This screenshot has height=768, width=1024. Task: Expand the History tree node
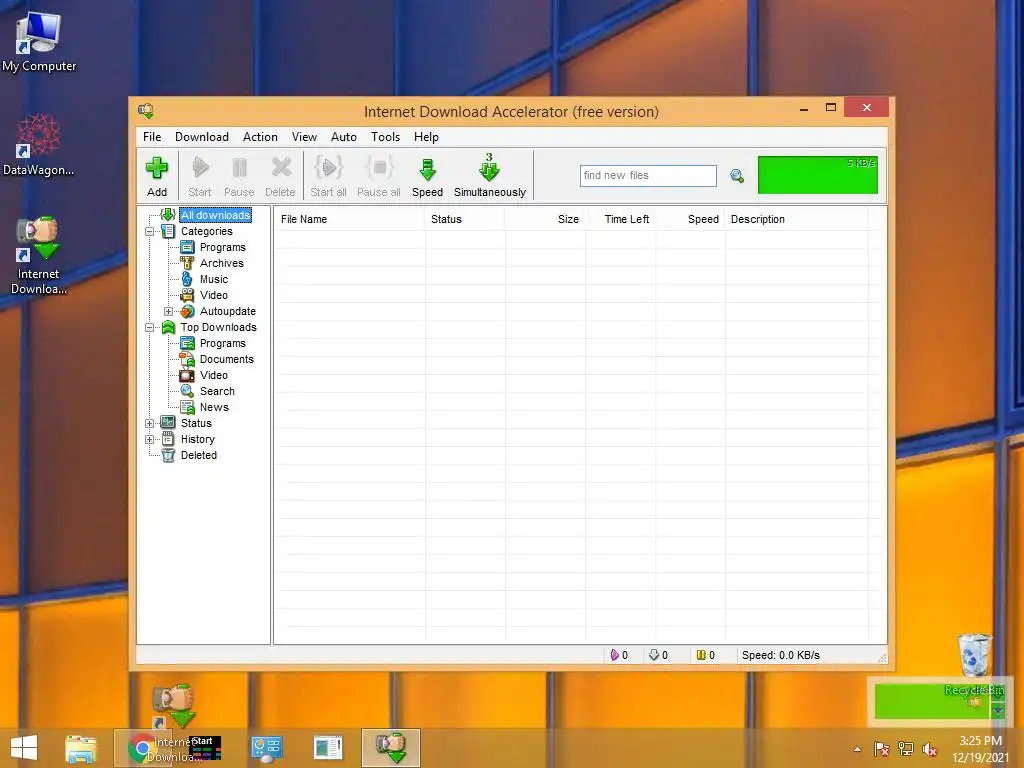click(150, 440)
